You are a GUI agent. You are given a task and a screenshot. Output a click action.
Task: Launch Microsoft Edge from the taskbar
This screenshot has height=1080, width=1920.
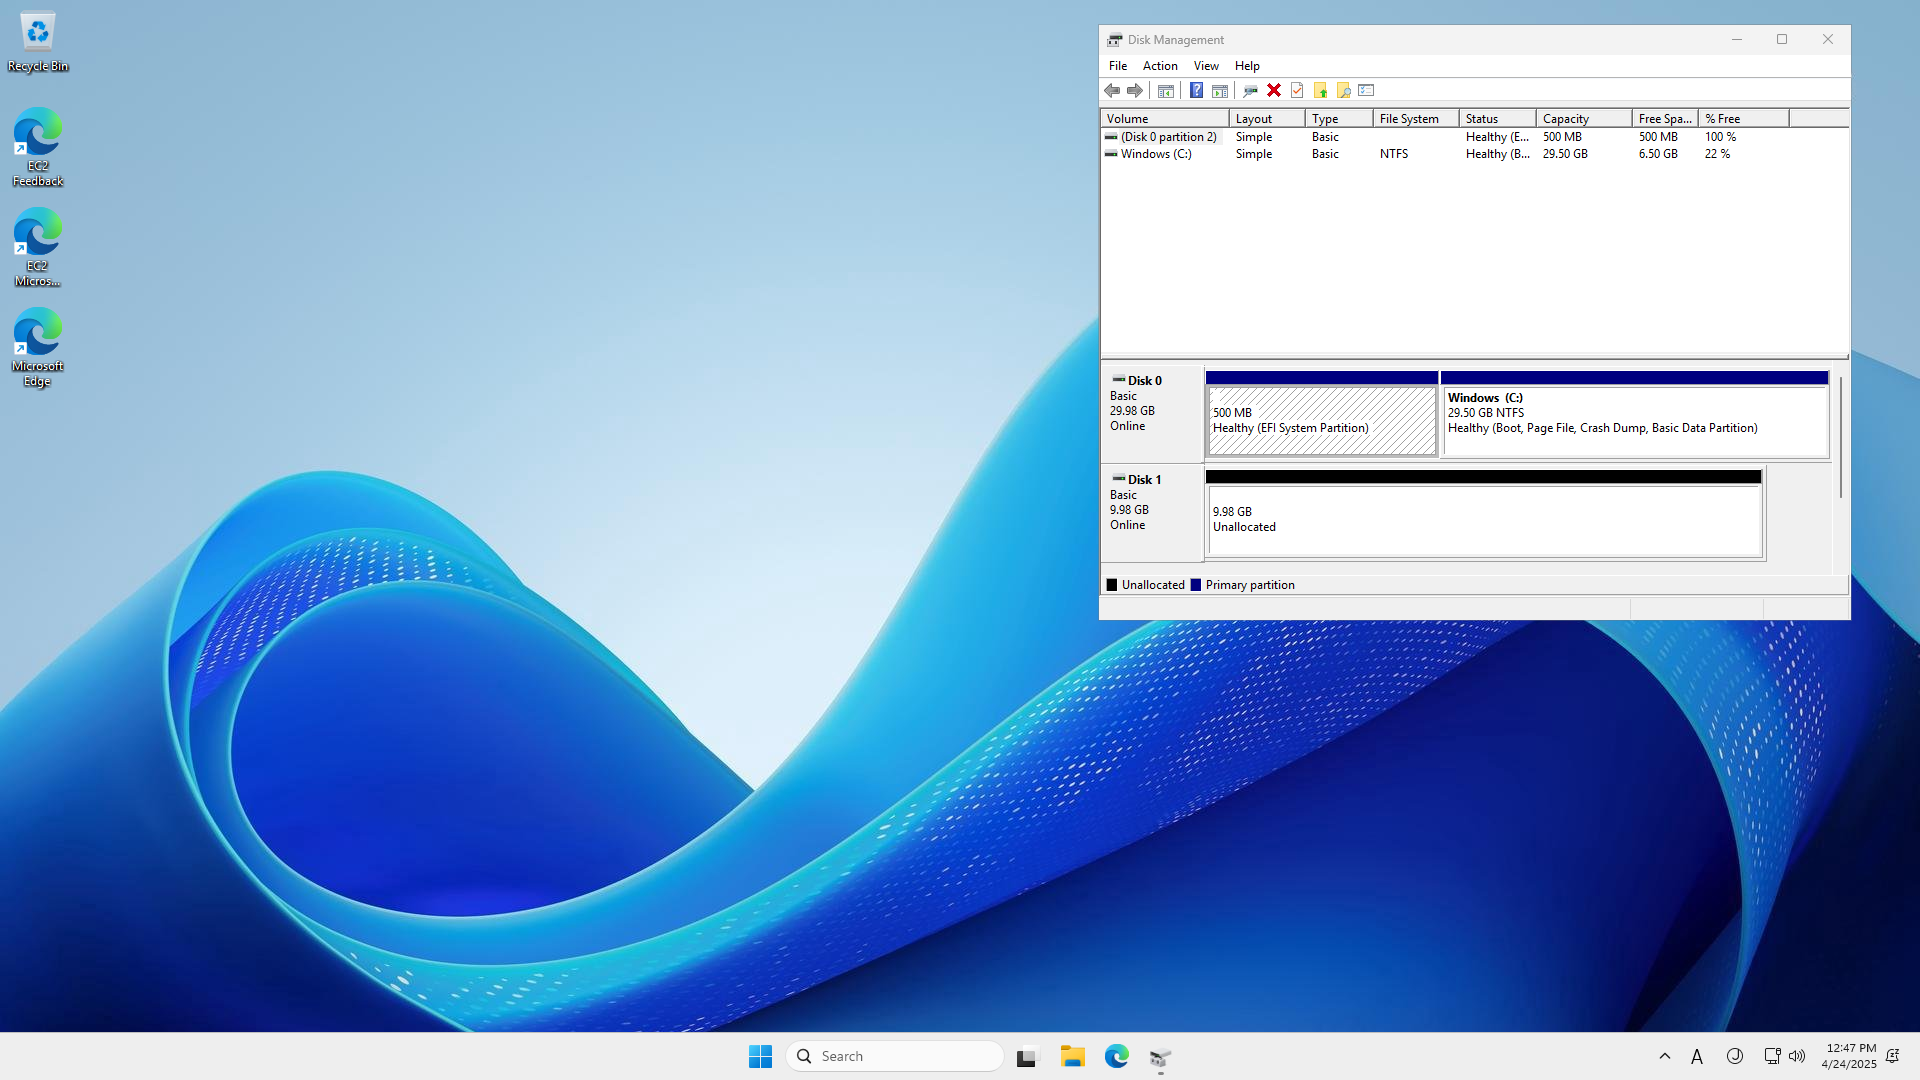pos(1117,1055)
